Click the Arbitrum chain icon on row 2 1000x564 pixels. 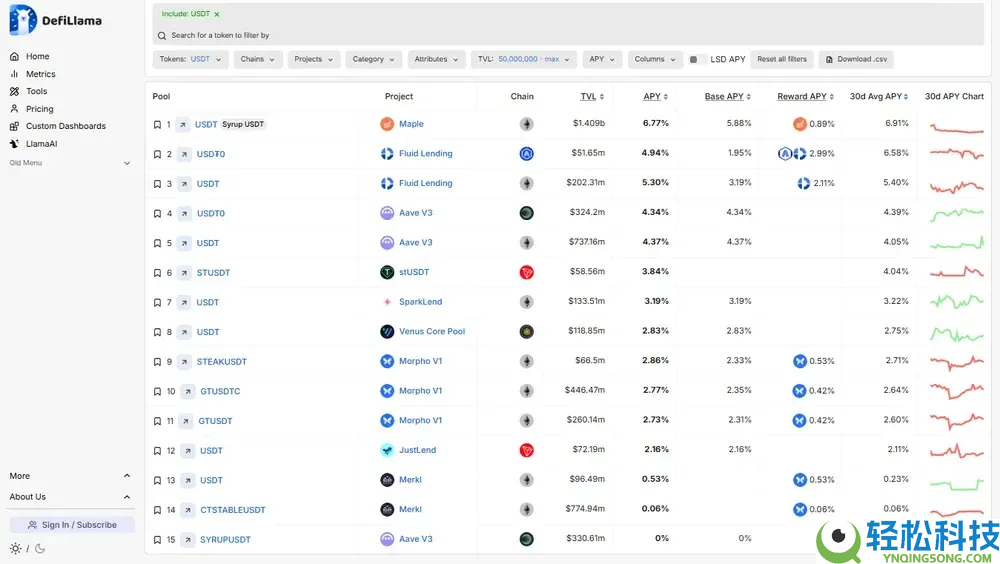tap(526, 154)
